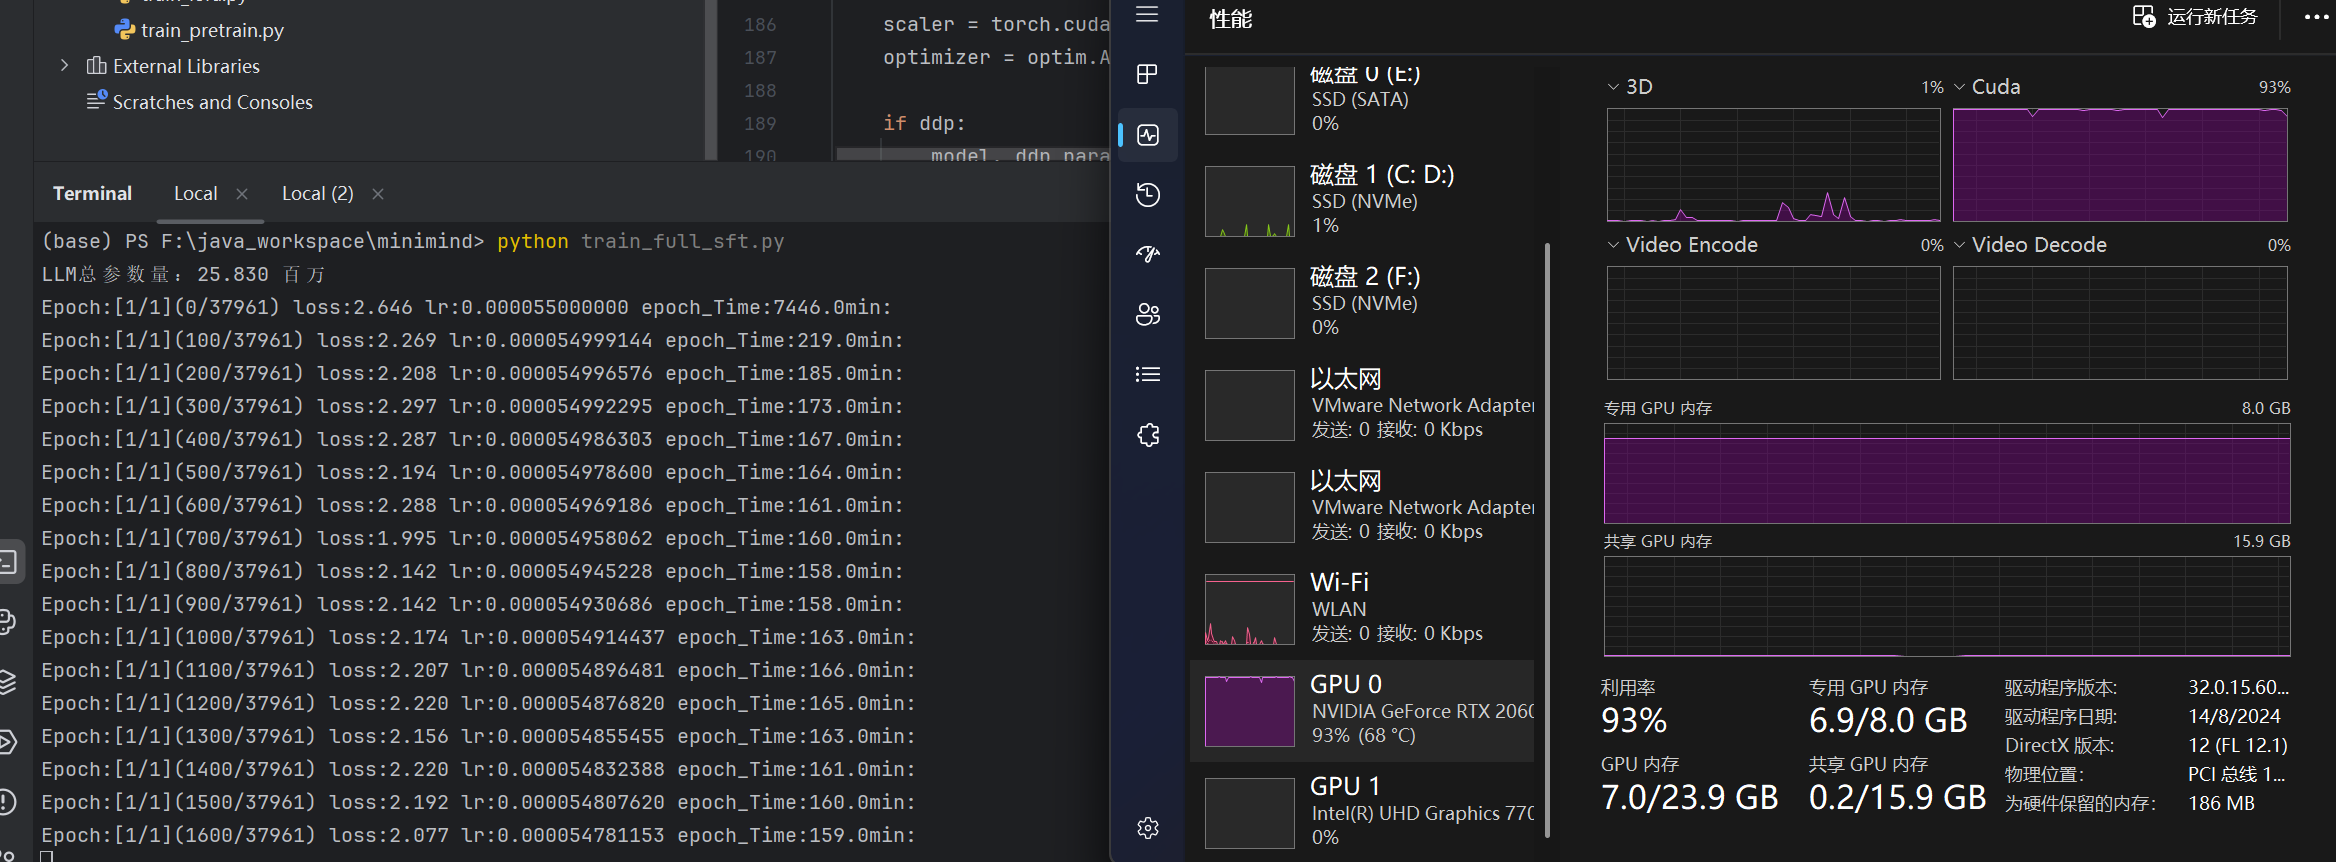Open the Video Encode graph dropdown
2336x862 pixels.
click(x=1613, y=245)
